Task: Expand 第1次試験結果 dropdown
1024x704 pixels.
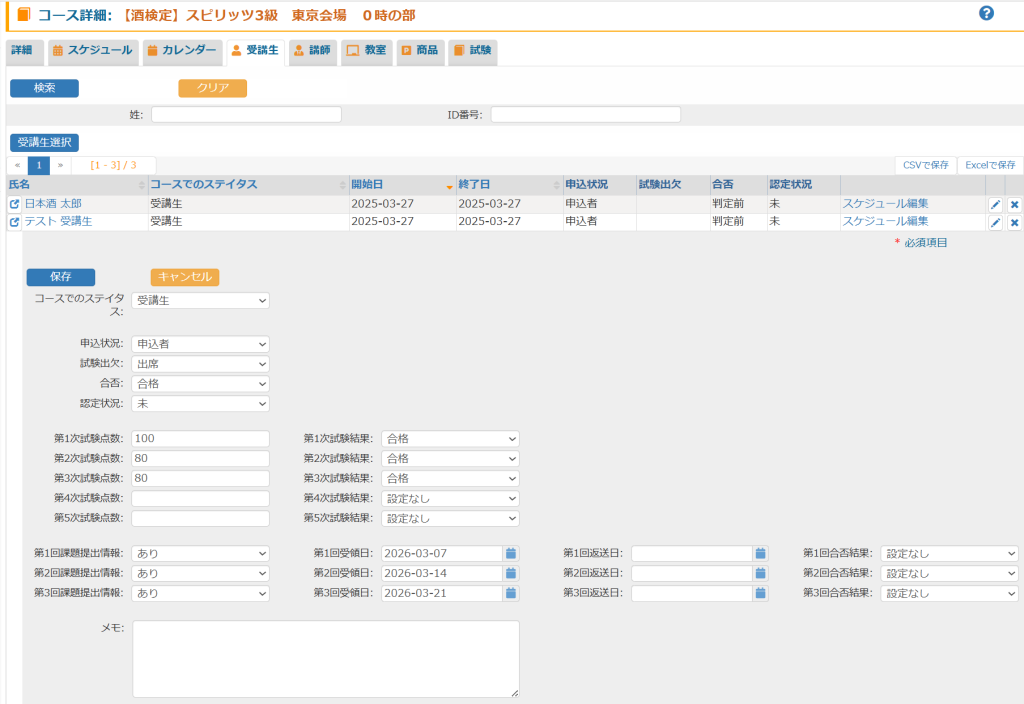Action: pyautogui.click(x=450, y=438)
